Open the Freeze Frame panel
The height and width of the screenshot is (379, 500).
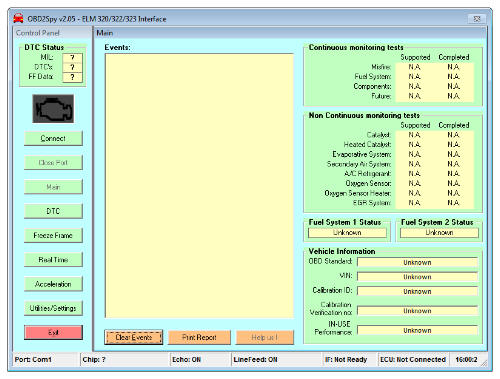pos(53,235)
